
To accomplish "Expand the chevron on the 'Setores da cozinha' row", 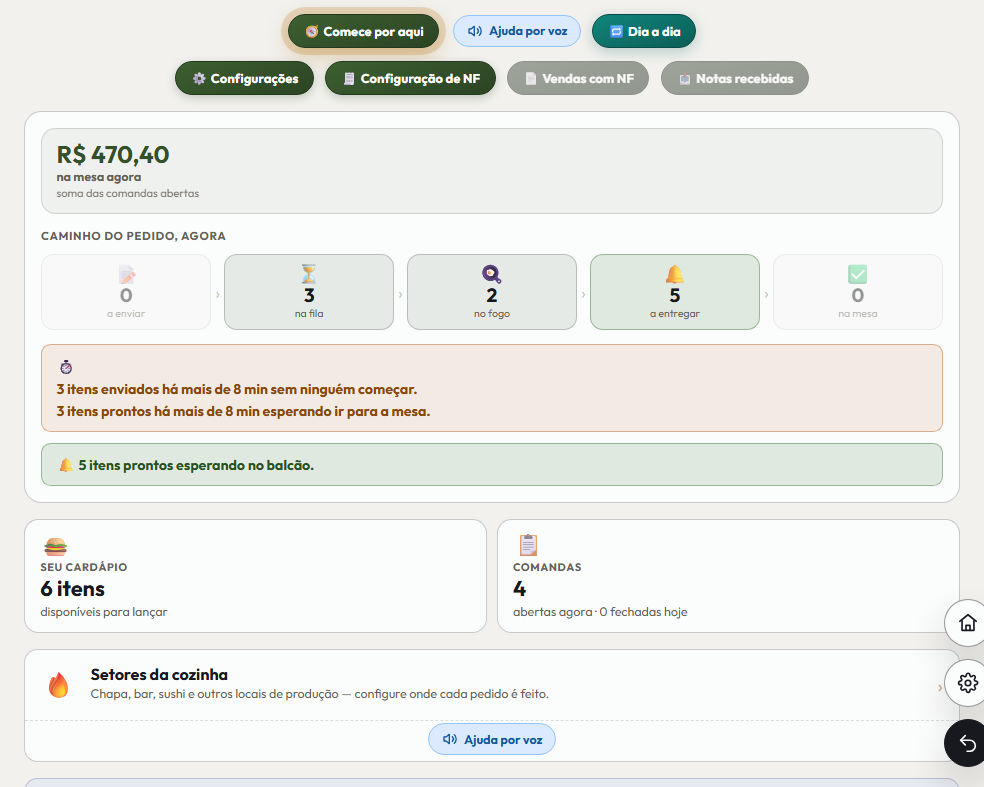I will point(939,688).
